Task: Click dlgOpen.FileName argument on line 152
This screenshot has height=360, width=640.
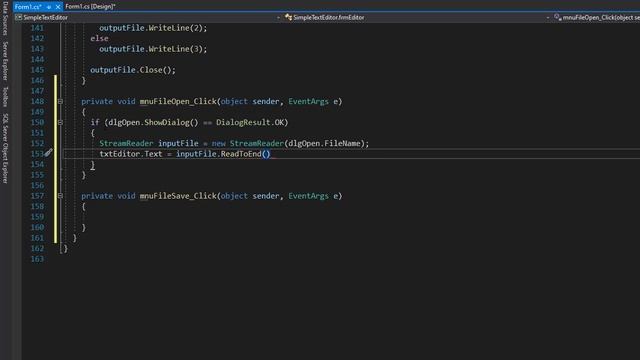Action: 324,143
